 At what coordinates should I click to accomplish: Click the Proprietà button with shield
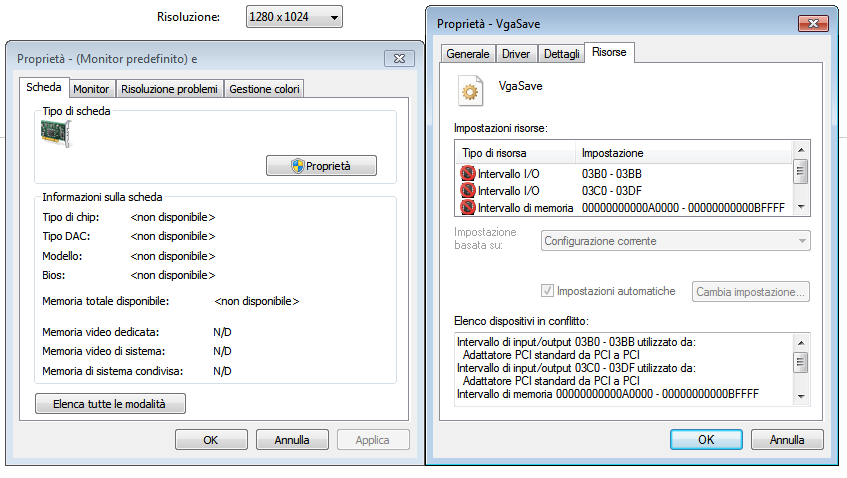pos(321,166)
